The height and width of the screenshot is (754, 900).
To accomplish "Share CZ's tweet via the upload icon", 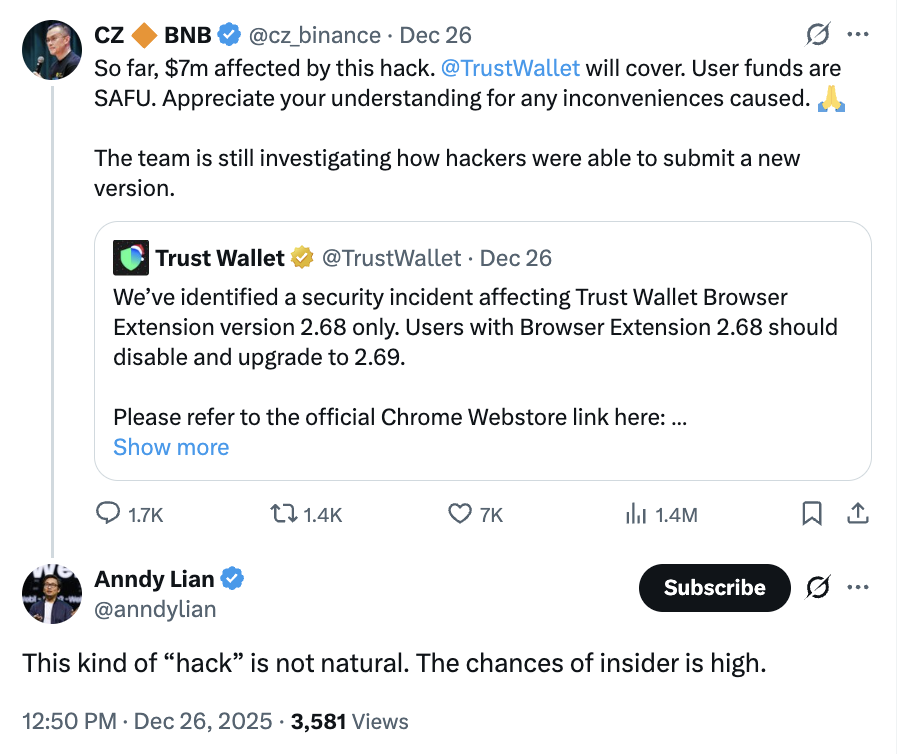I will [858, 514].
